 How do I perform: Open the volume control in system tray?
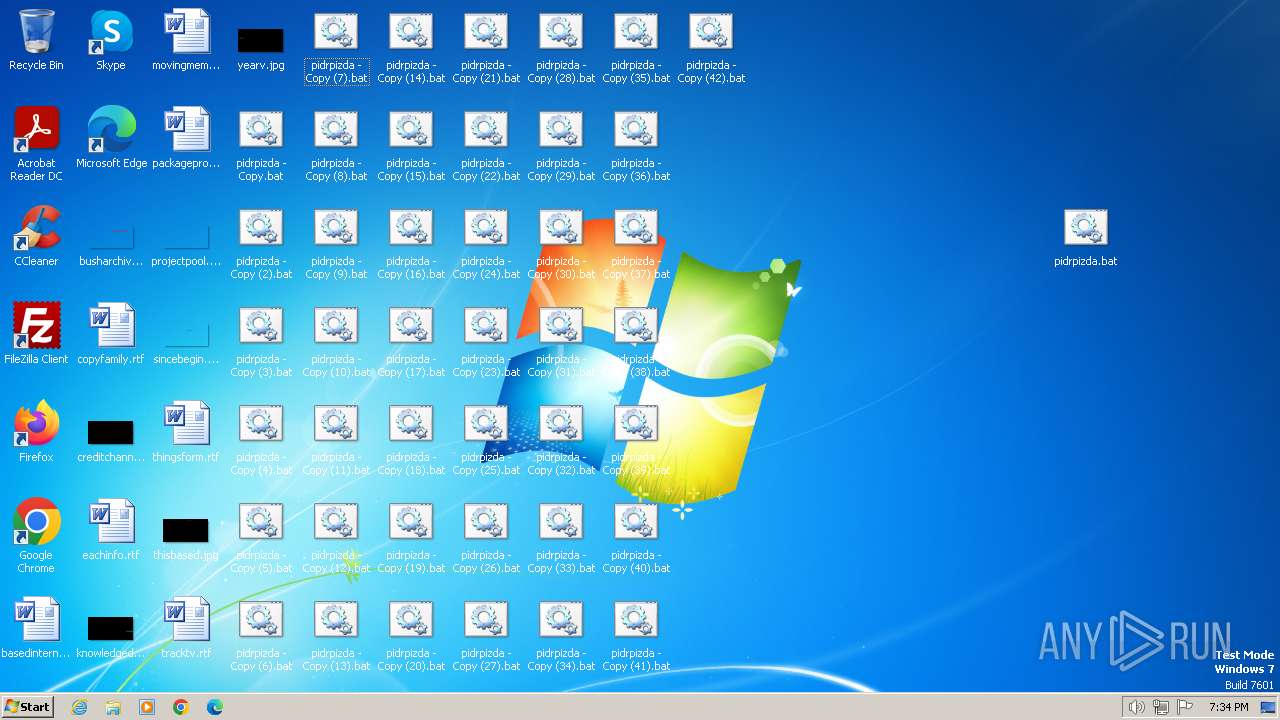pos(1136,707)
